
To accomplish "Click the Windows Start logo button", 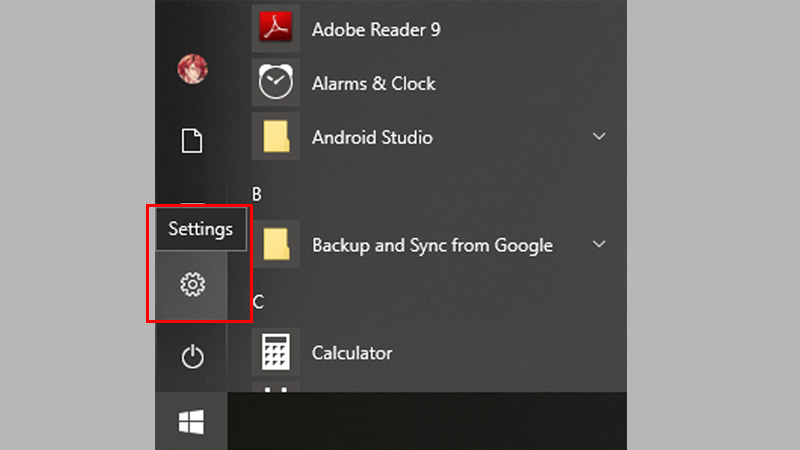I will [x=191, y=422].
